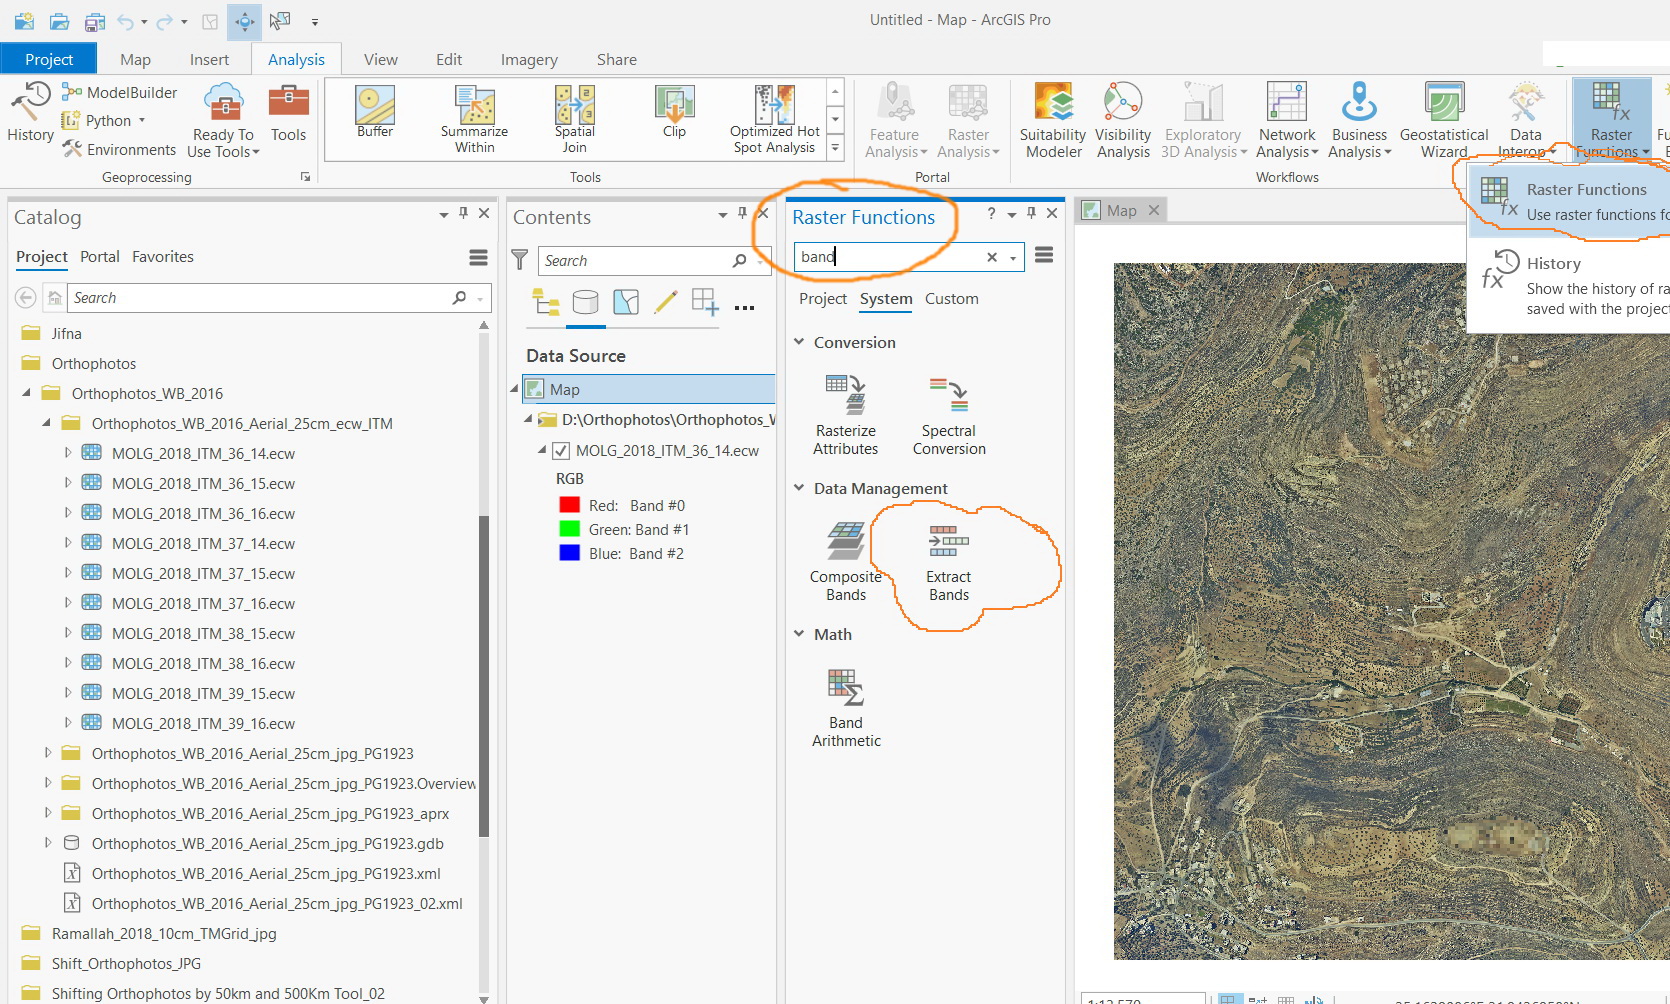Expand the Orthophotos_WB_2016_Aerial_25cm_jpg_PG1923 folder
1670x1004 pixels.
click(47, 753)
